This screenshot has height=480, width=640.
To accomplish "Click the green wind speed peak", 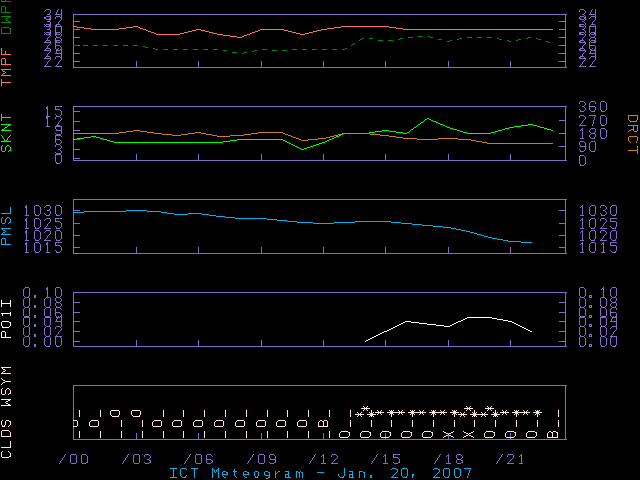I will (428, 118).
